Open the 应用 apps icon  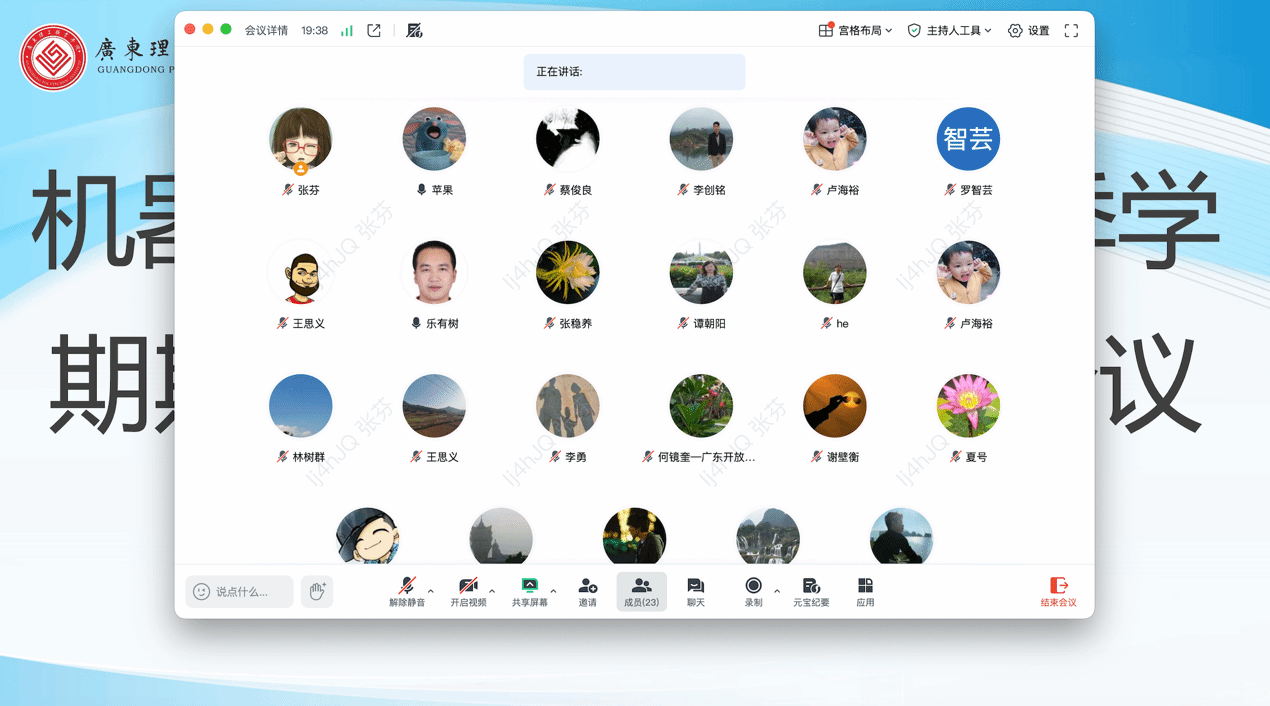pos(865,591)
